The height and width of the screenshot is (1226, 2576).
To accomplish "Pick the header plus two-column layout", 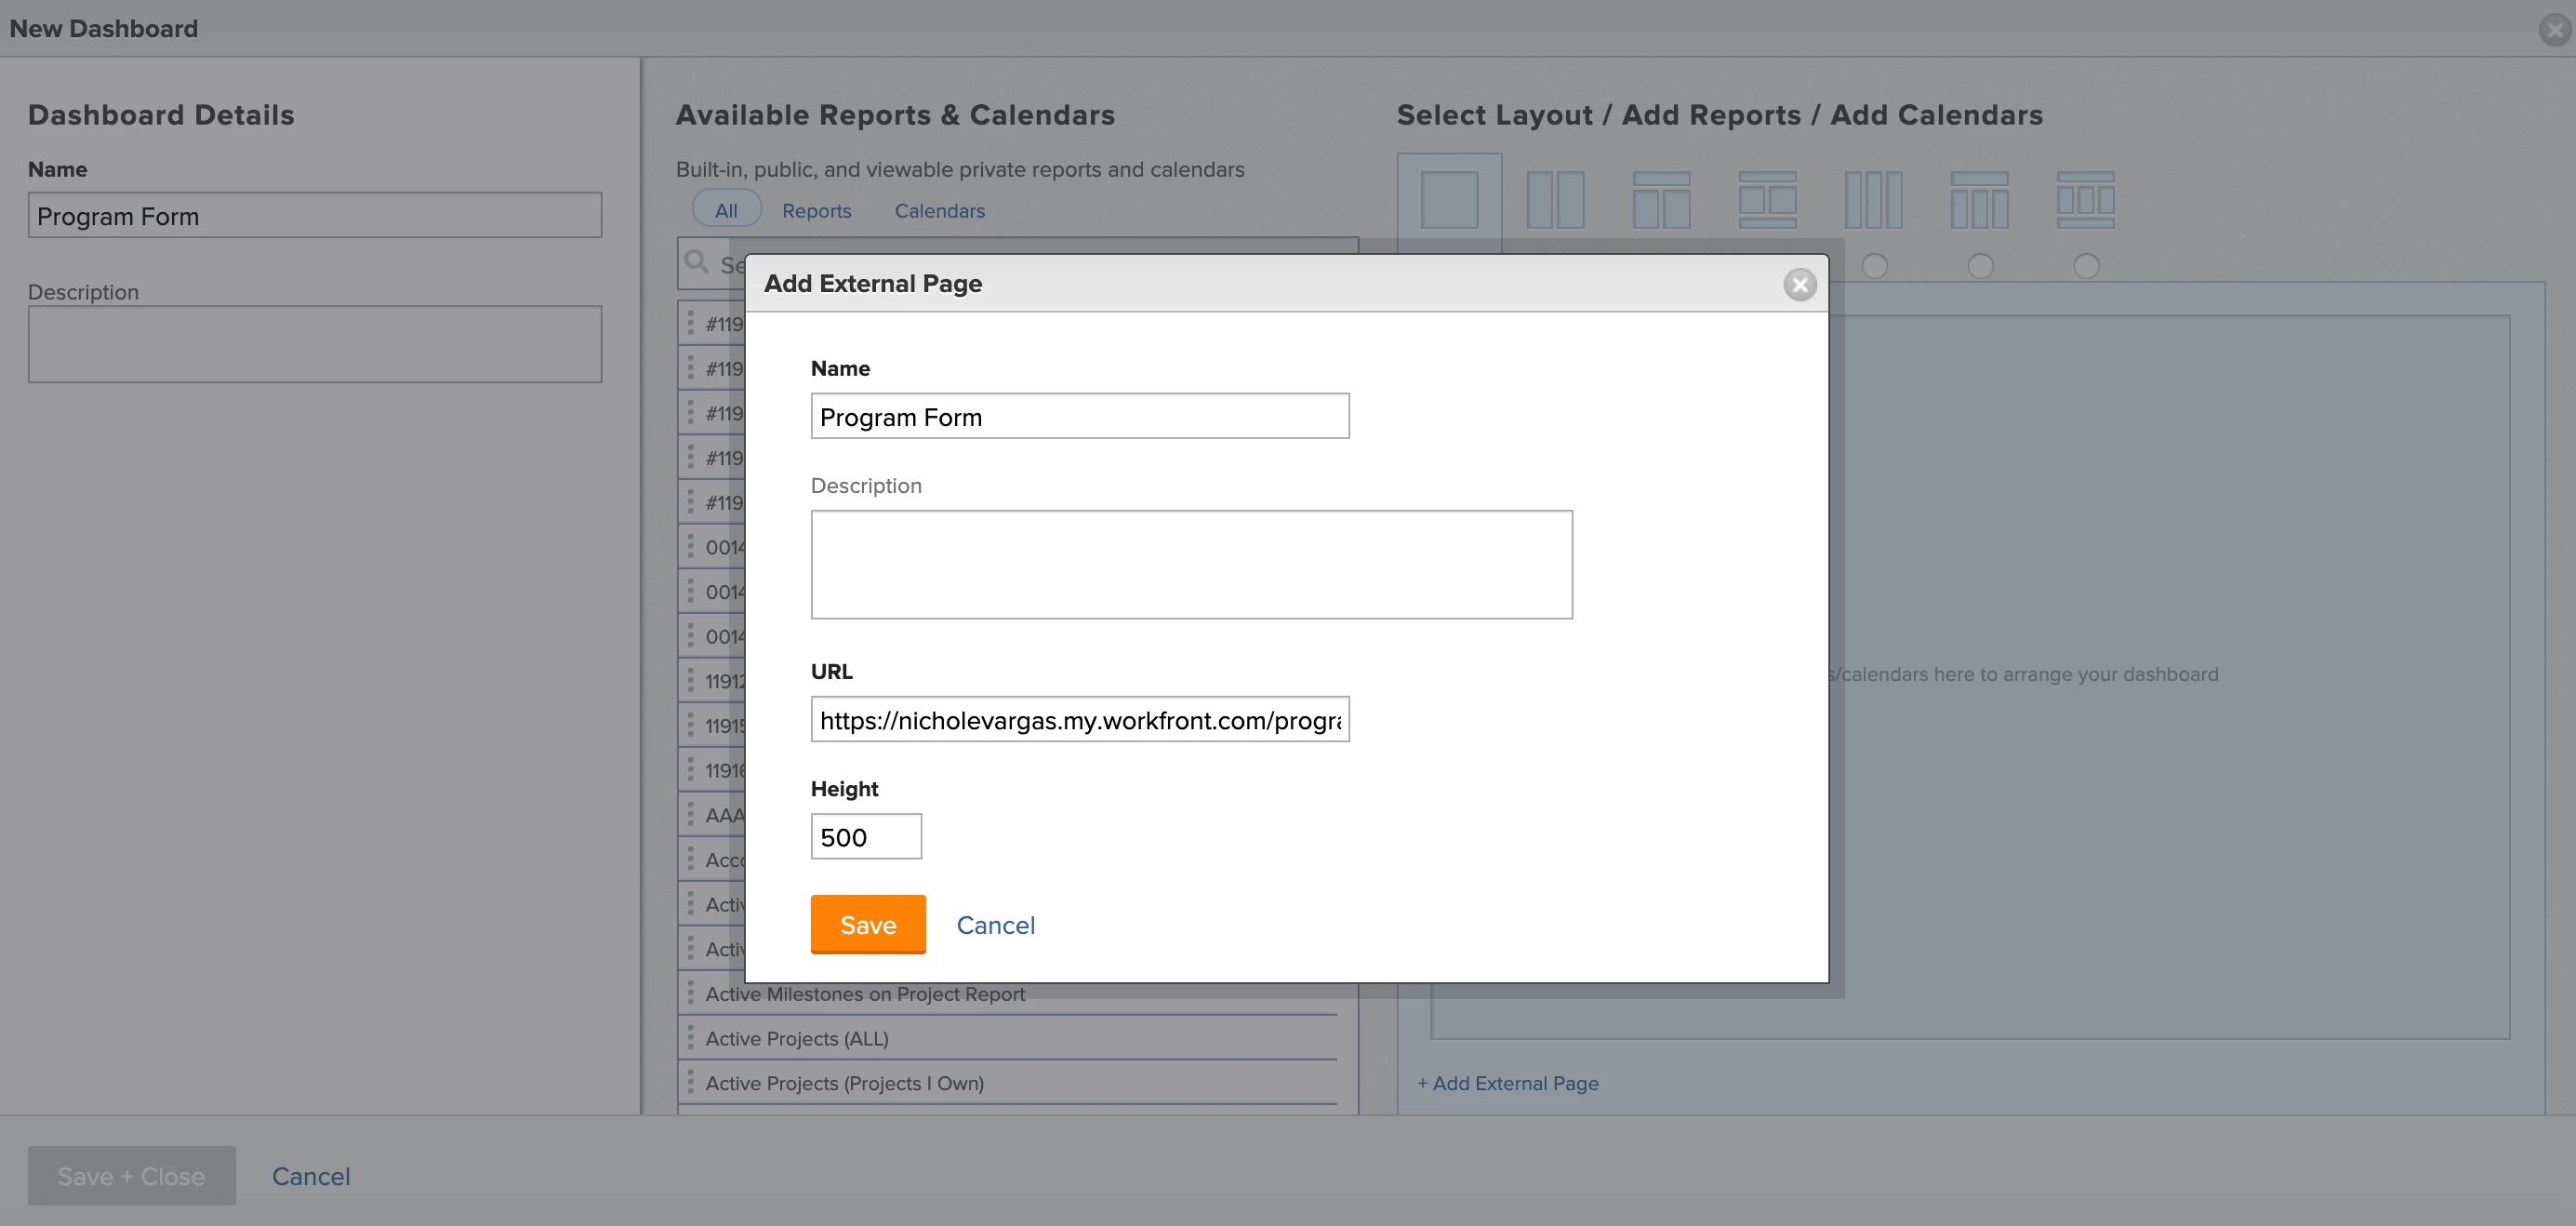I will [1661, 199].
